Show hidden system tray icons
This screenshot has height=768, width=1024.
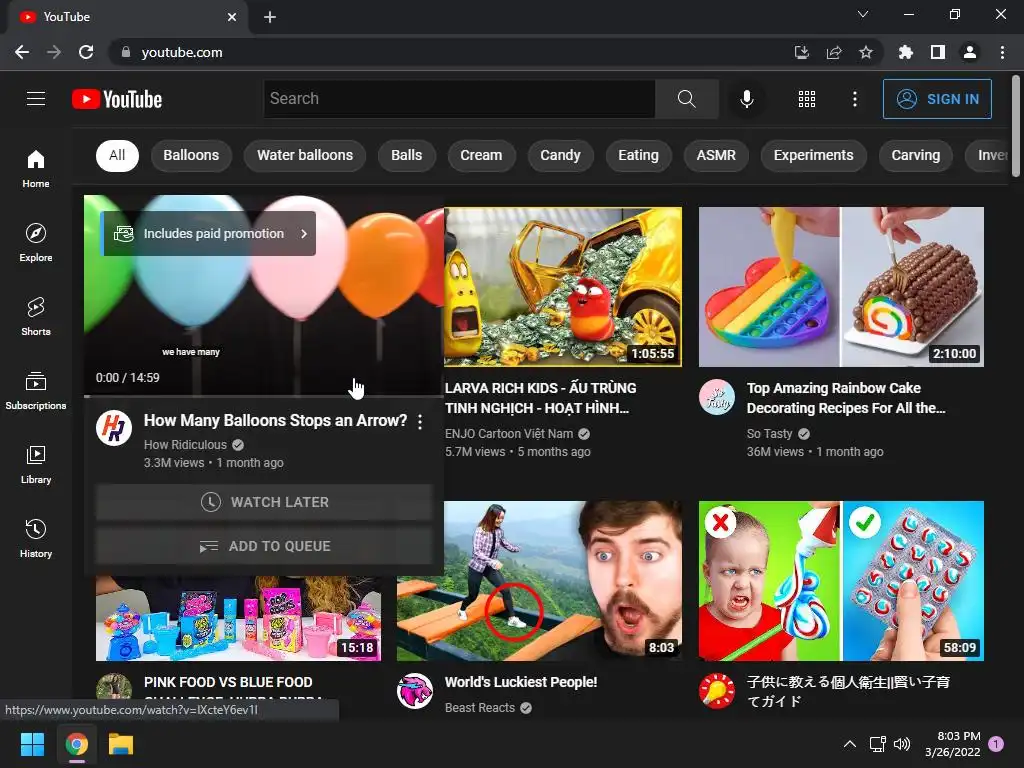click(850, 744)
